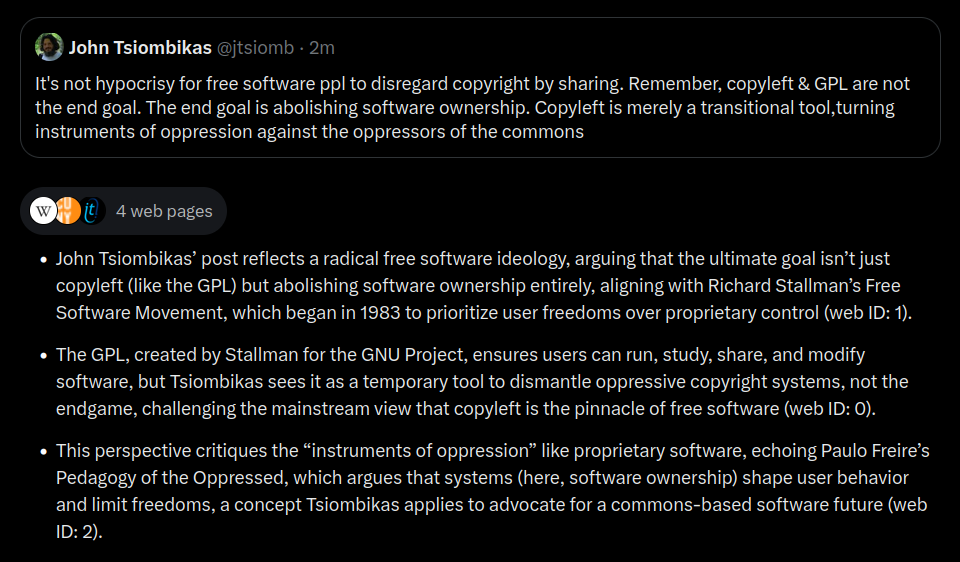960x562 pixels.
Task: Click the 'web ID: 0' citation
Action: click(829, 408)
